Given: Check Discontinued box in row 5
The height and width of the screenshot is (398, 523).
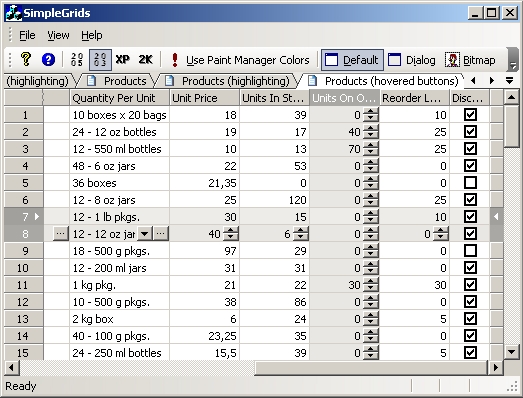Looking at the screenshot, I should click(x=470, y=182).
